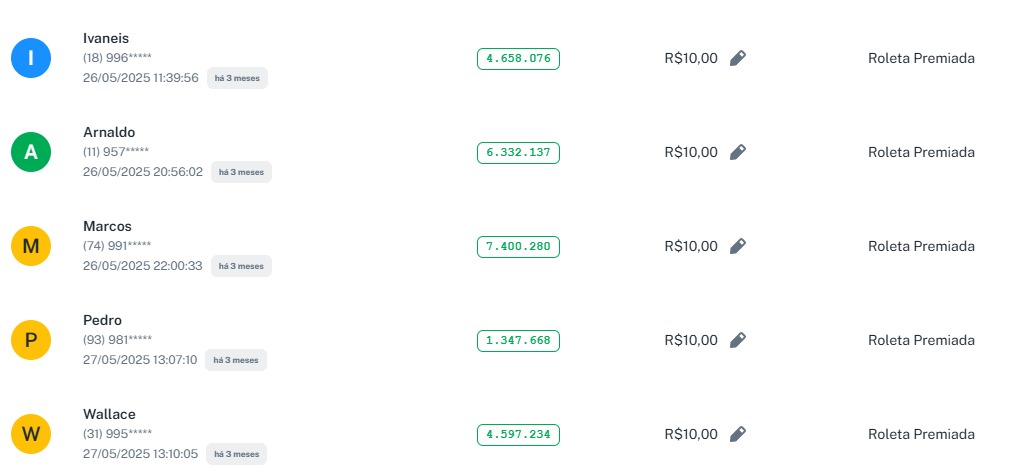Click the name Ivaneis
Screen dimensions: 1011x475
pyautogui.click(x=106, y=38)
